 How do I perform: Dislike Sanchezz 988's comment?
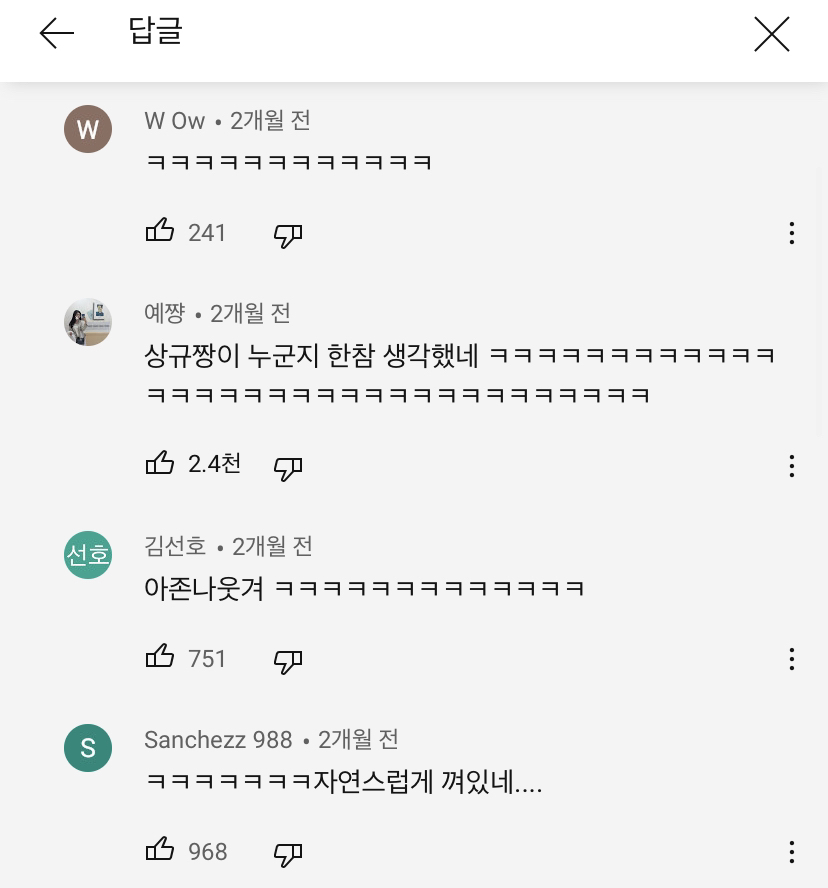[x=288, y=854]
